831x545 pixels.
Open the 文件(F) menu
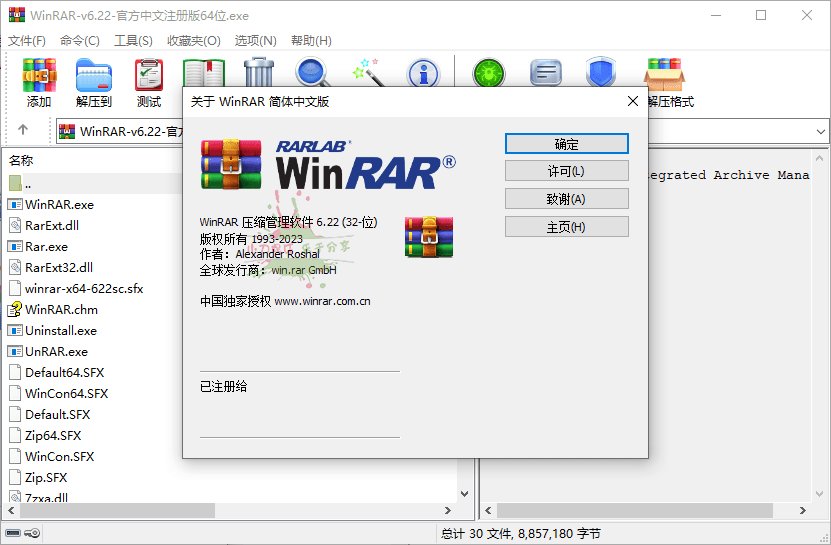pos(27,41)
